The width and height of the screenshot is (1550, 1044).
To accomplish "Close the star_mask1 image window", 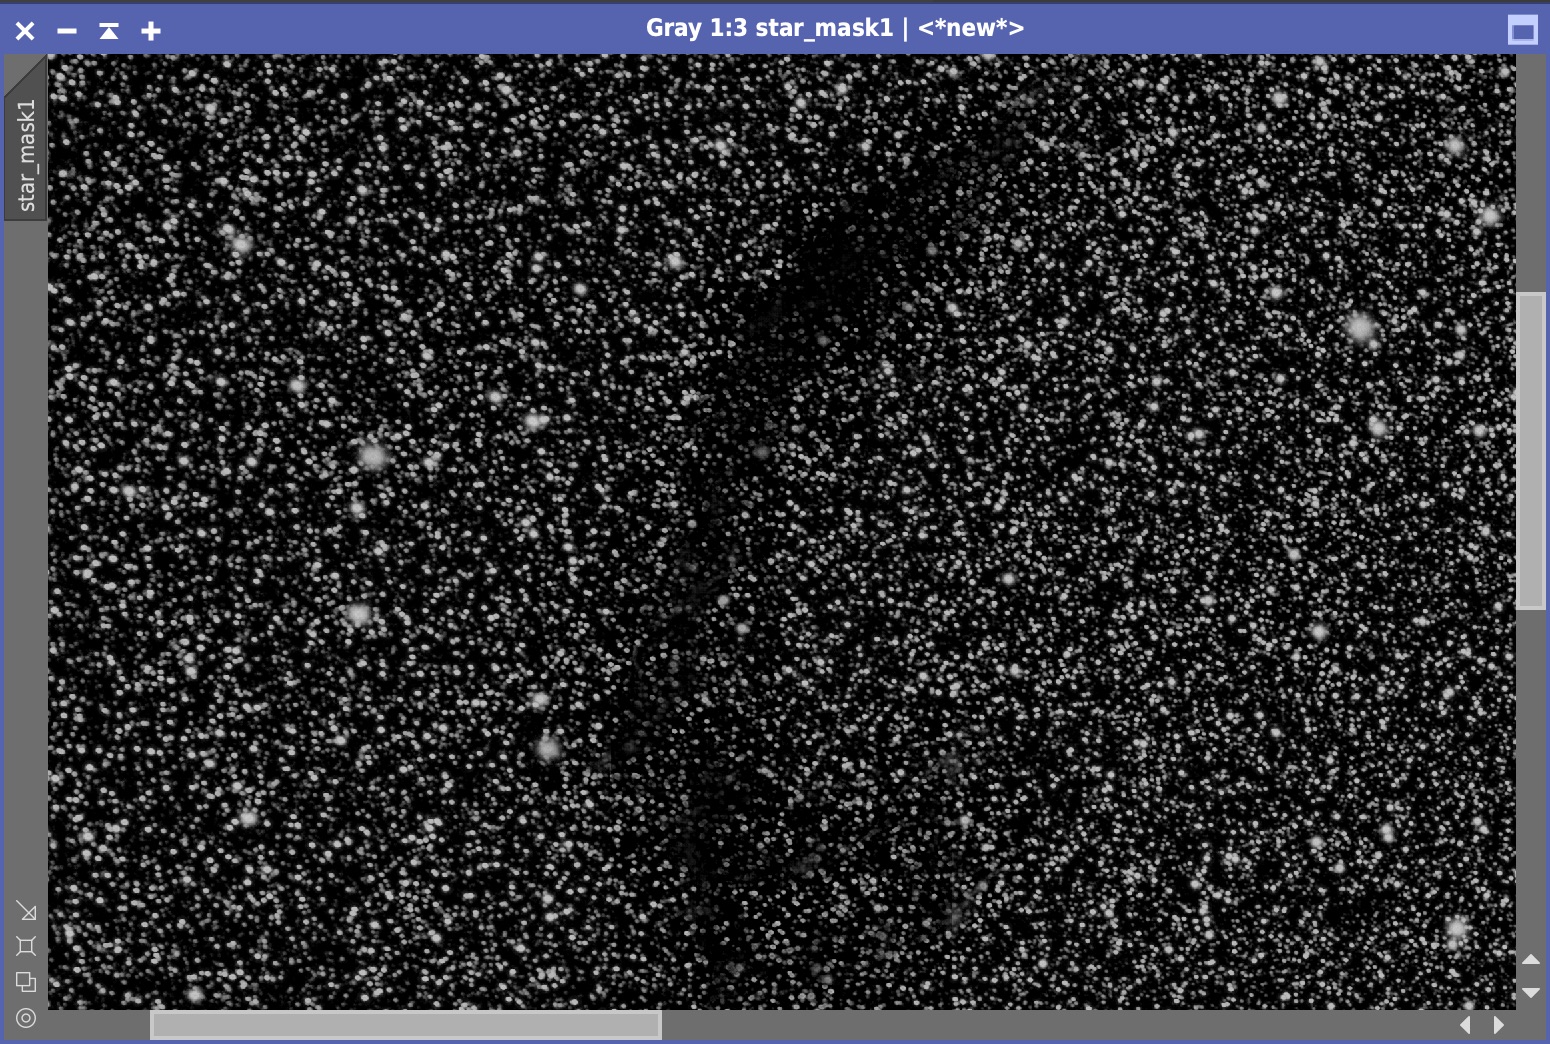I will pos(25,31).
